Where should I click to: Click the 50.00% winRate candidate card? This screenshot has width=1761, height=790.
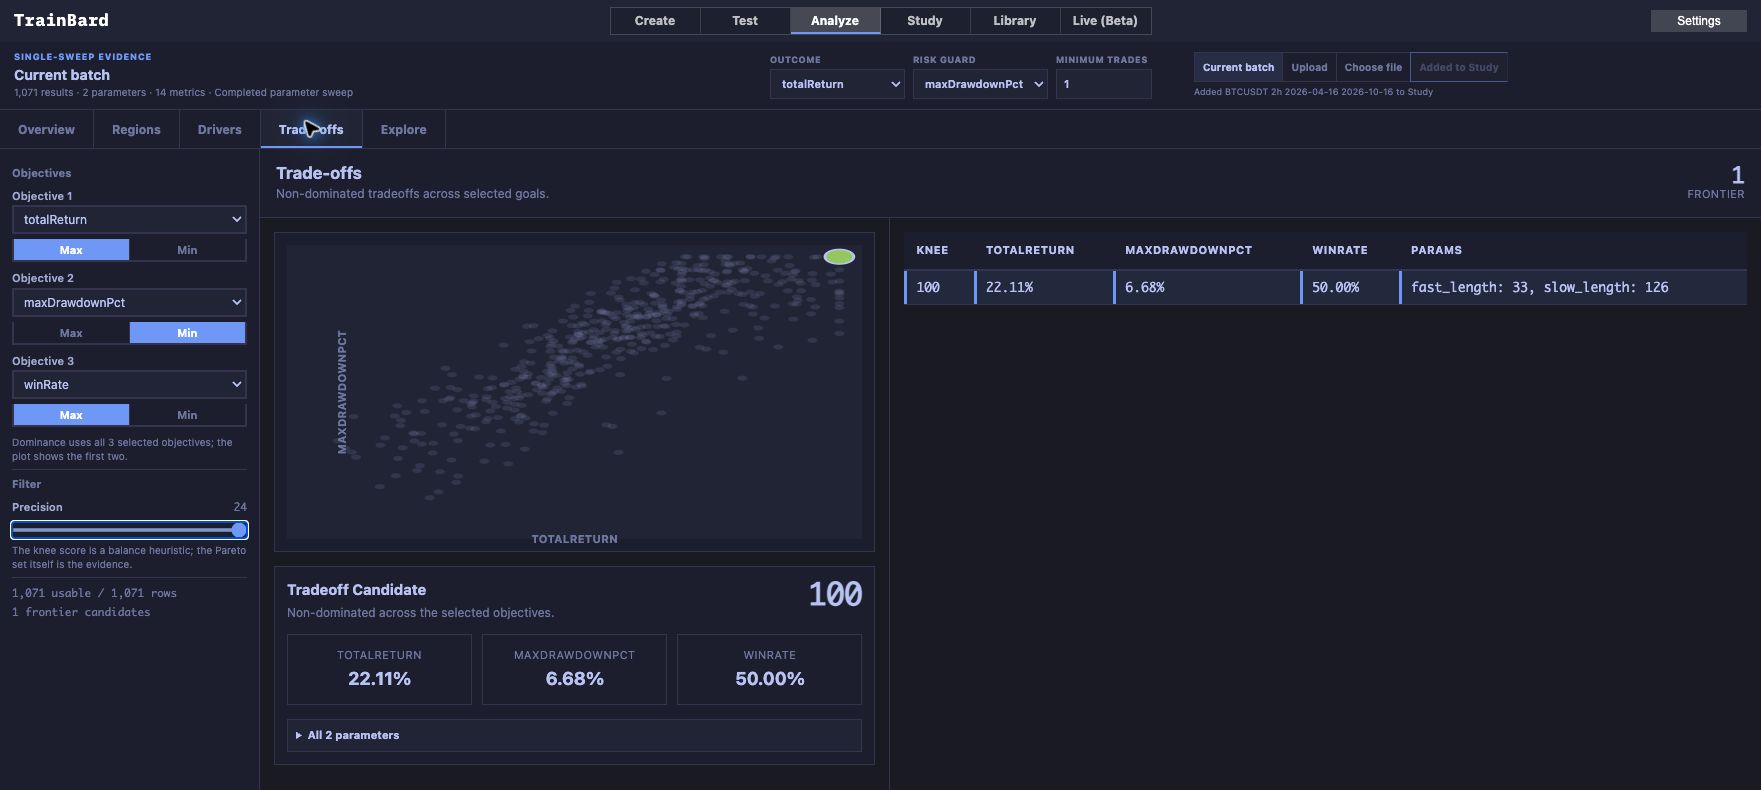769,669
